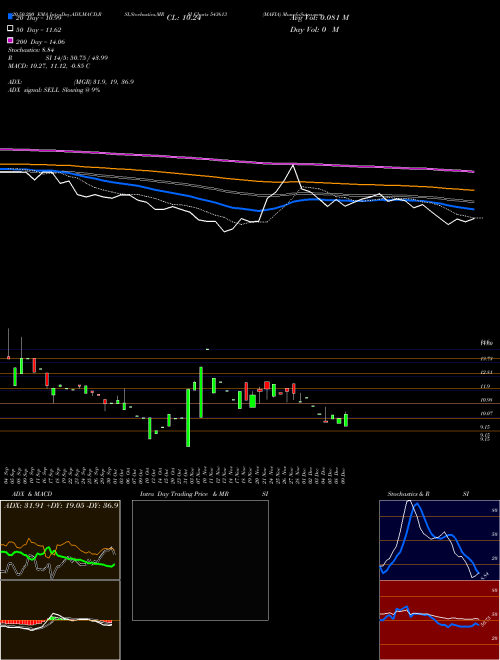Click the ADX '(MGR) 31.9, 19, 36.9' values

pos(104,82)
